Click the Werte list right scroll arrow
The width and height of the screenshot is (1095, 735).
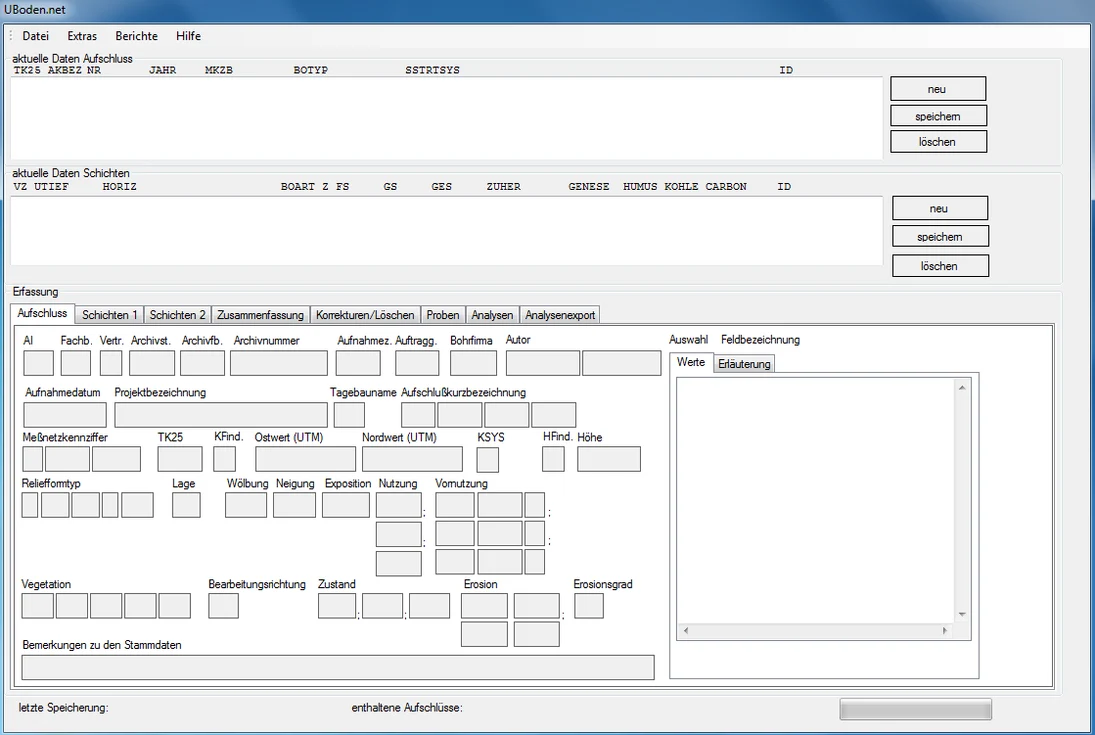pos(945,630)
